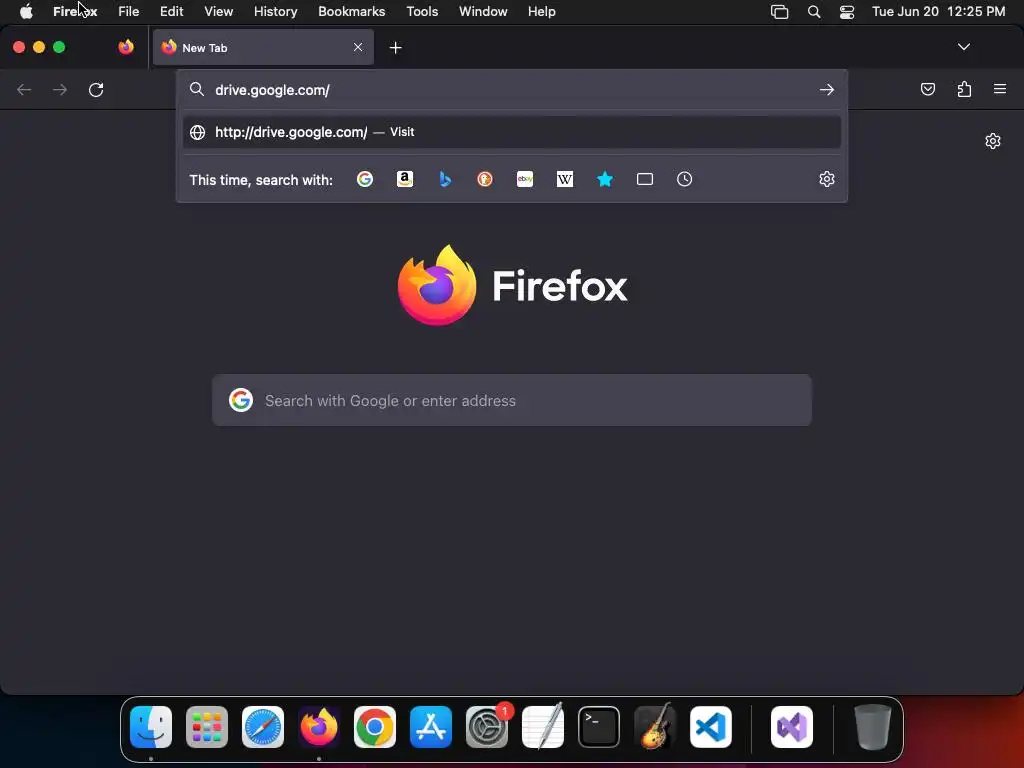Screen dimensions: 1024x768
Task: Search this time with Bing icon
Action: pos(445,179)
